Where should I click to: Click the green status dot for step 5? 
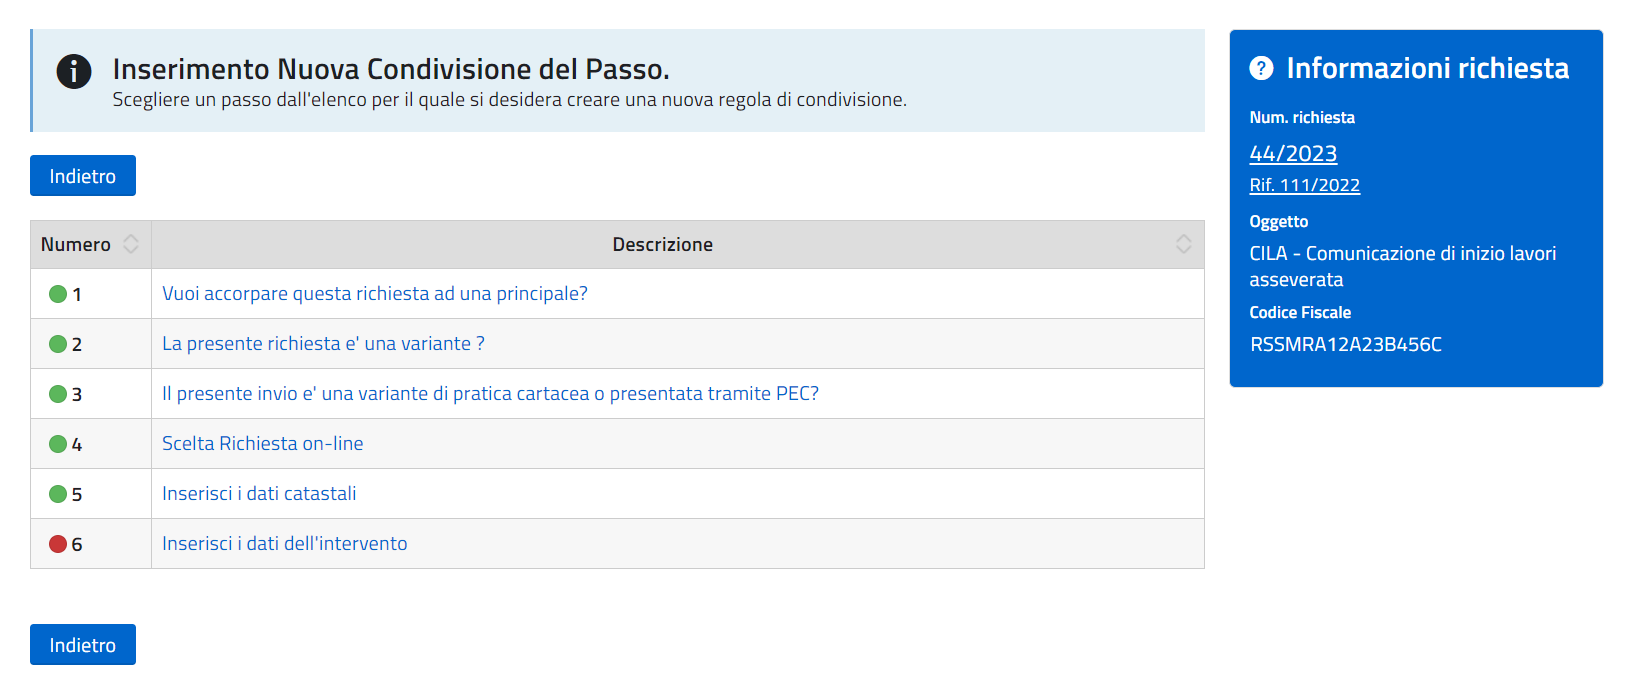point(58,494)
